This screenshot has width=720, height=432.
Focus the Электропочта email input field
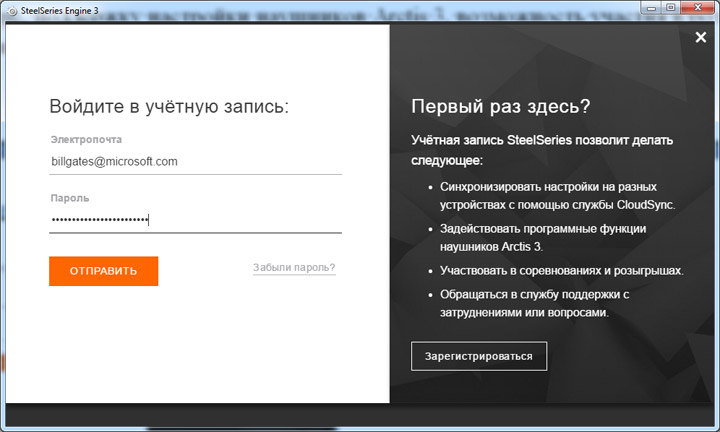[195, 162]
